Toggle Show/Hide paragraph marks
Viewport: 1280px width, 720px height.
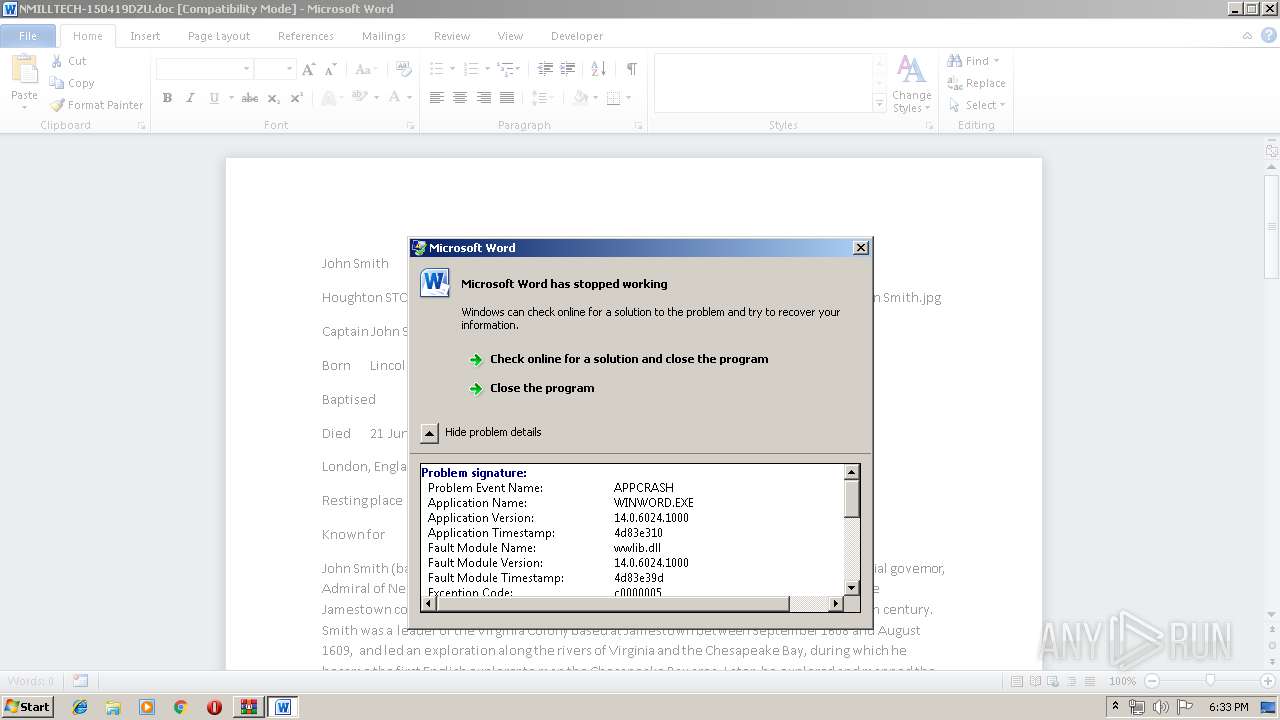pyautogui.click(x=631, y=69)
